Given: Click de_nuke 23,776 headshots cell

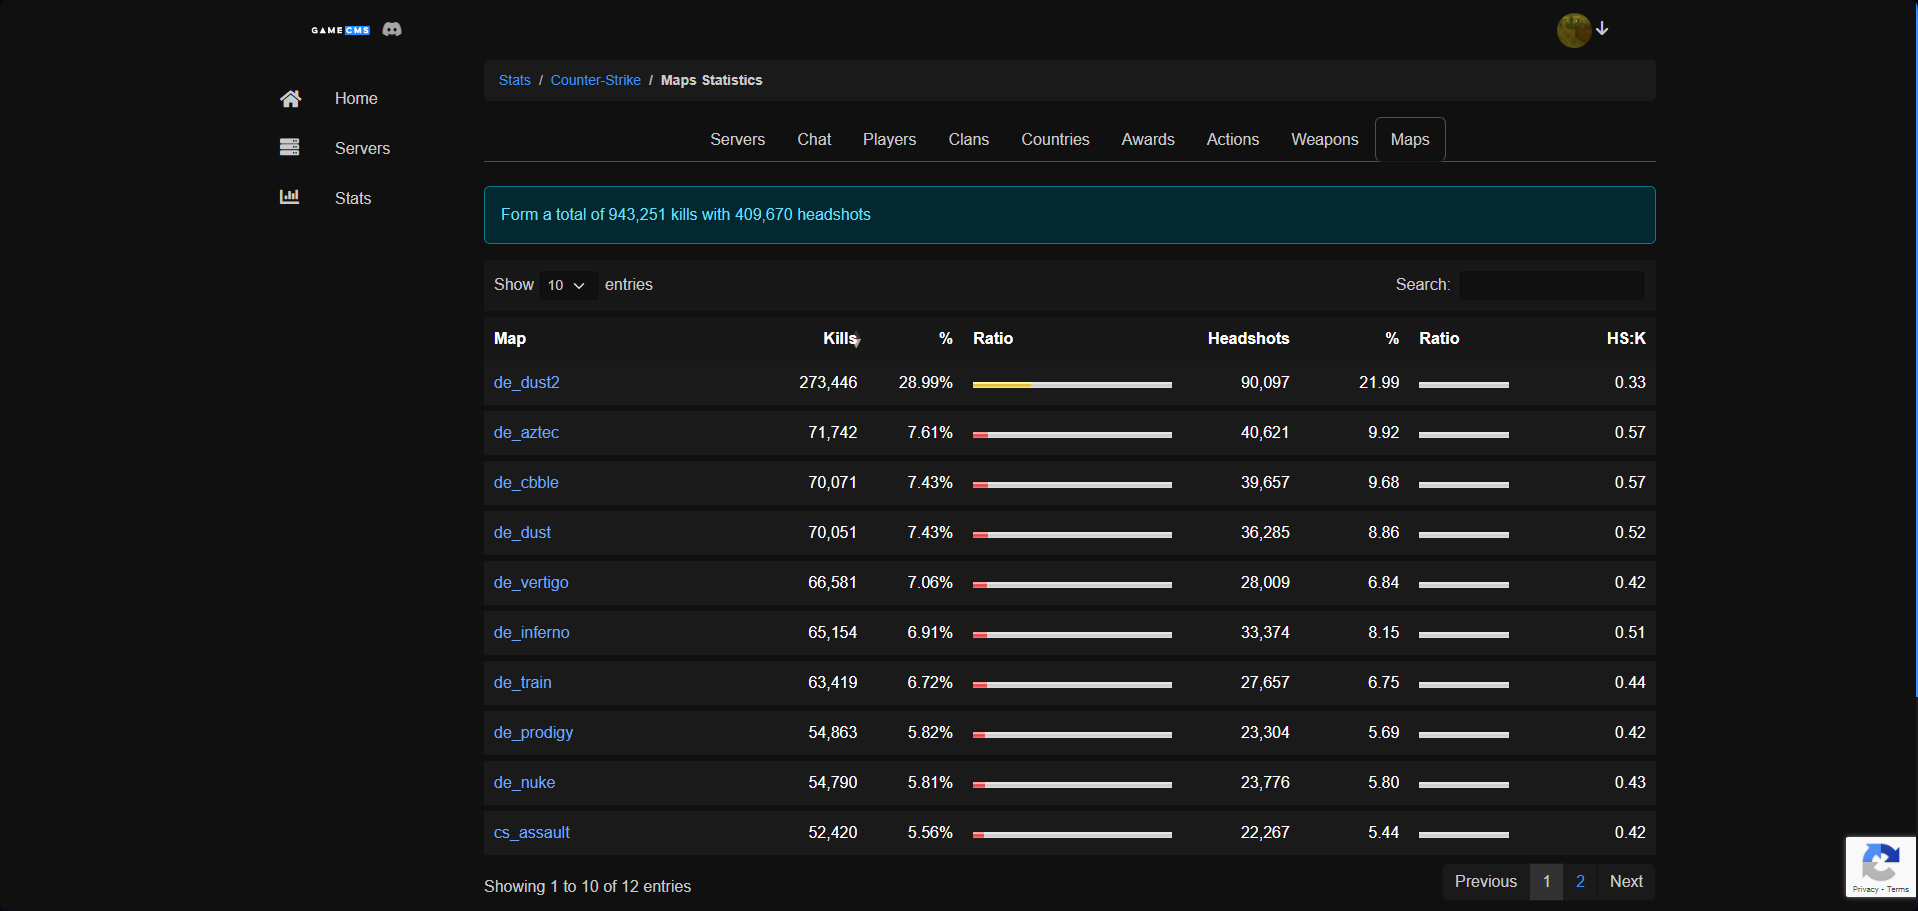Looking at the screenshot, I should [1265, 782].
